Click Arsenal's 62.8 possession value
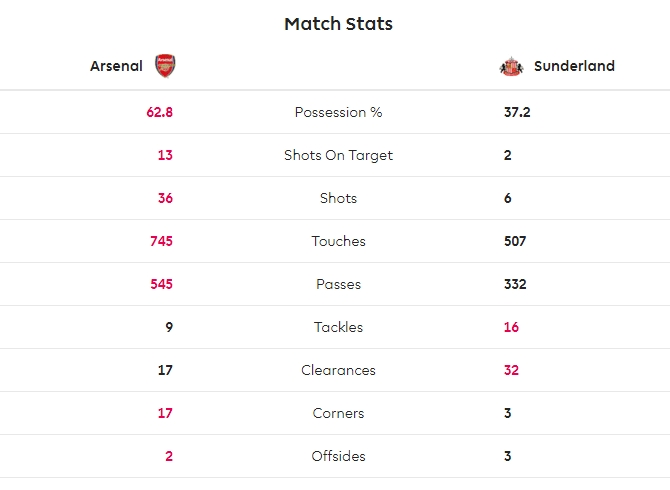The width and height of the screenshot is (670, 490). [160, 112]
